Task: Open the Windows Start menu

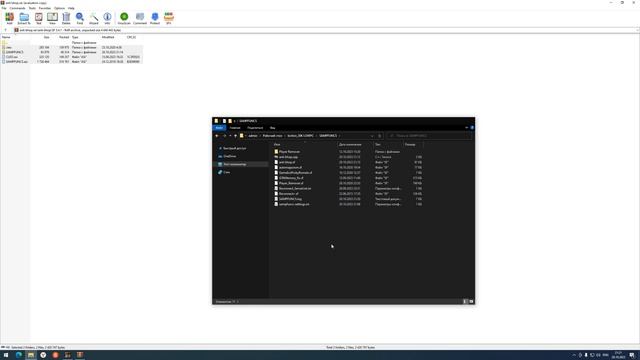Action: pyautogui.click(x=6, y=355)
